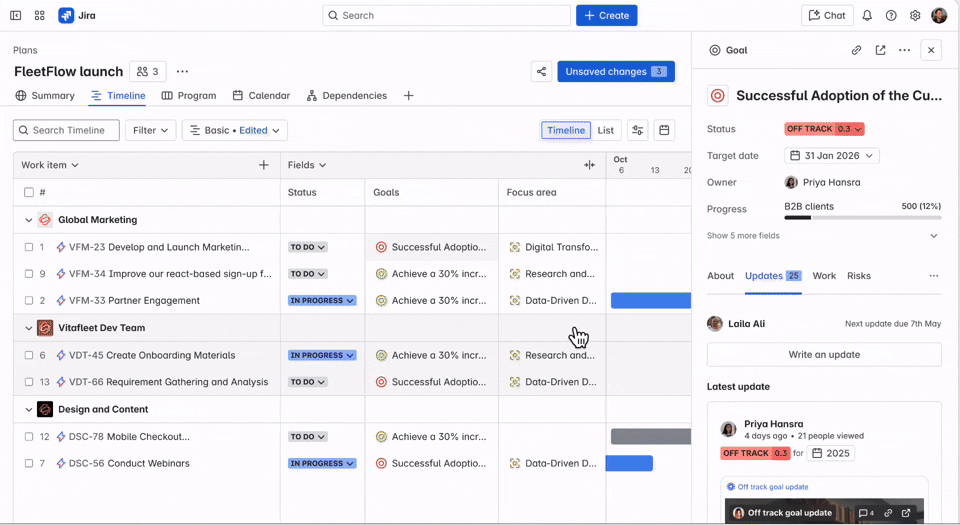Switch to the Dependencies tab
This screenshot has height=525, width=960.
tap(347, 95)
